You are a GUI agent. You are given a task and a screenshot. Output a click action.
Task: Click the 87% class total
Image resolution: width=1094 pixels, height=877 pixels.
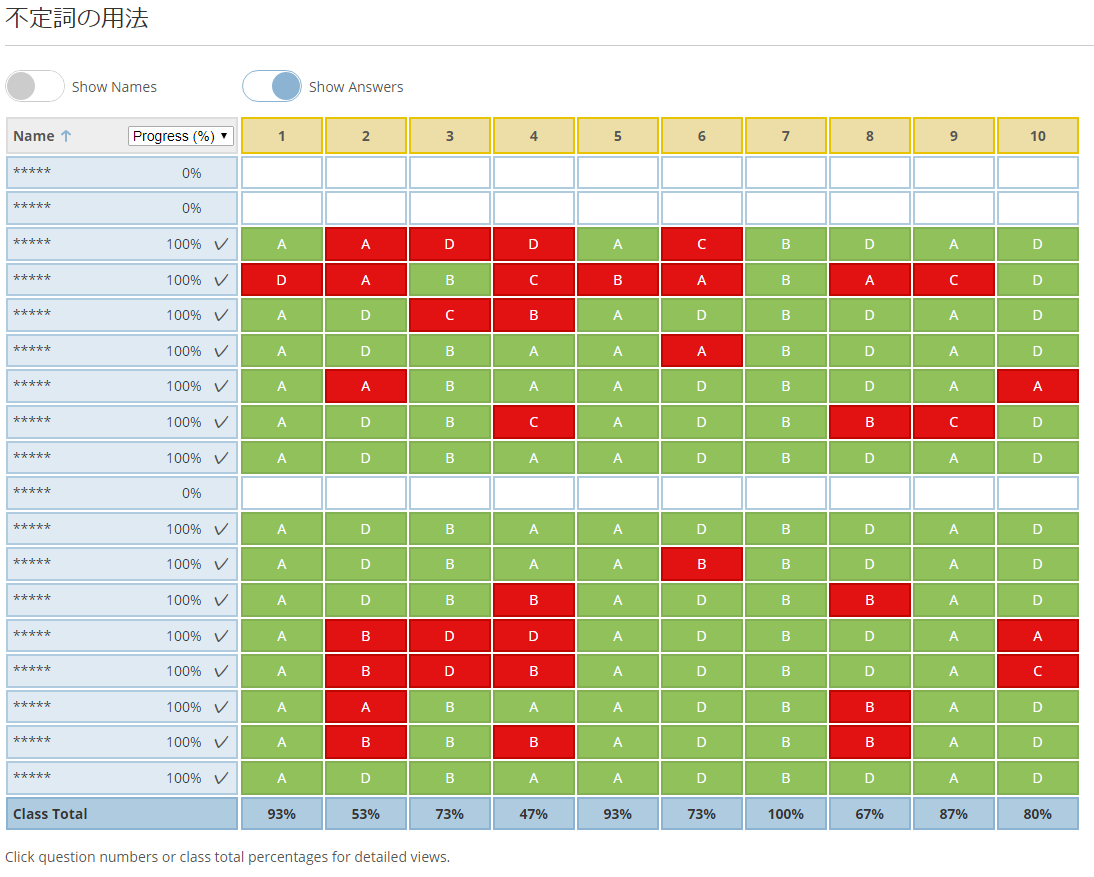pyautogui.click(x=954, y=814)
